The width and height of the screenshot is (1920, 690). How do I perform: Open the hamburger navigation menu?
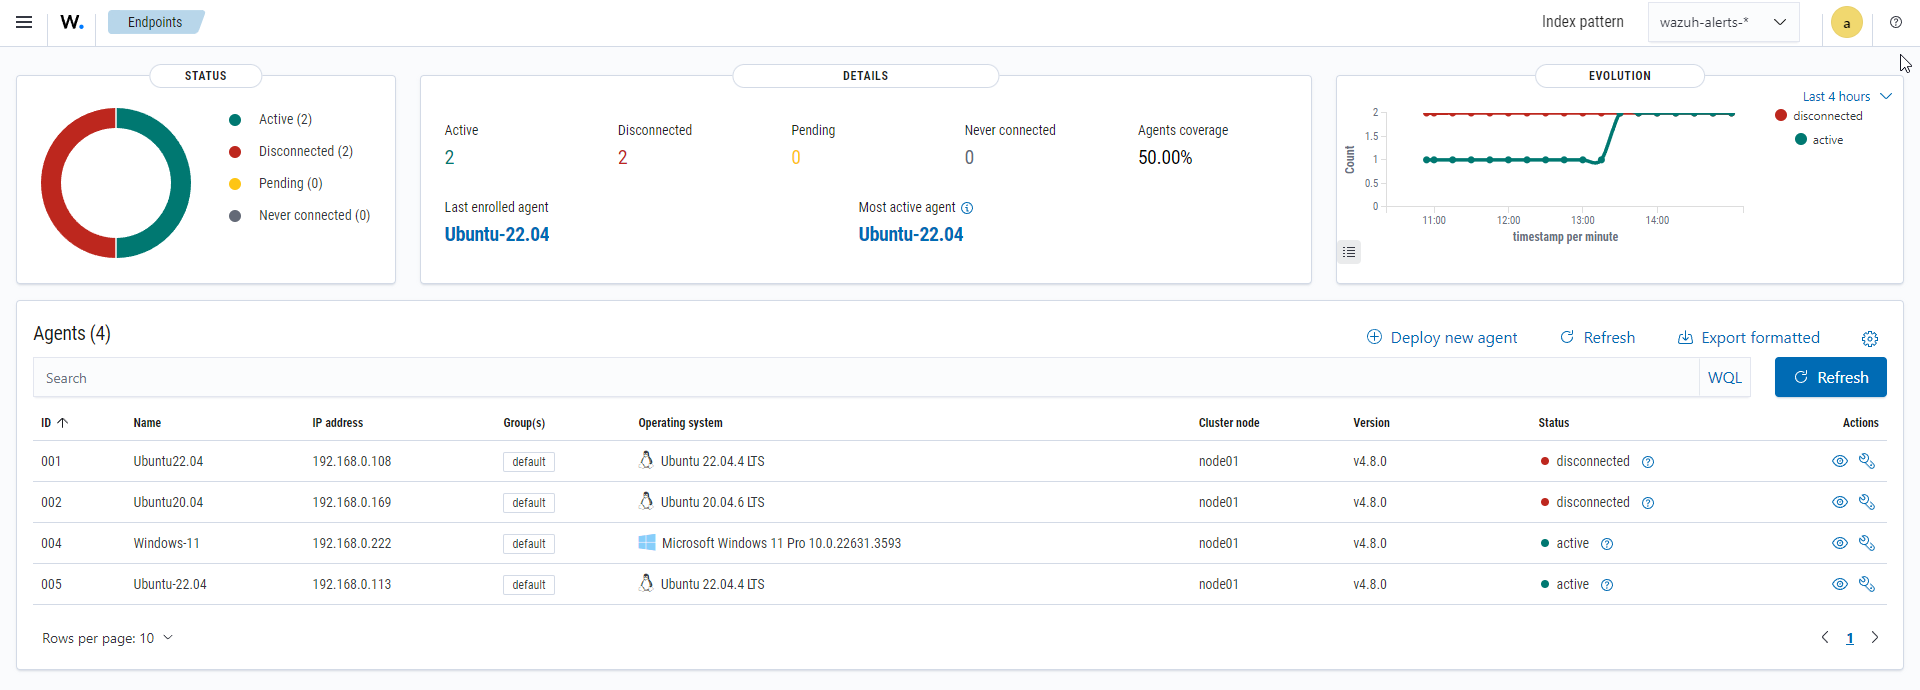[x=24, y=22]
